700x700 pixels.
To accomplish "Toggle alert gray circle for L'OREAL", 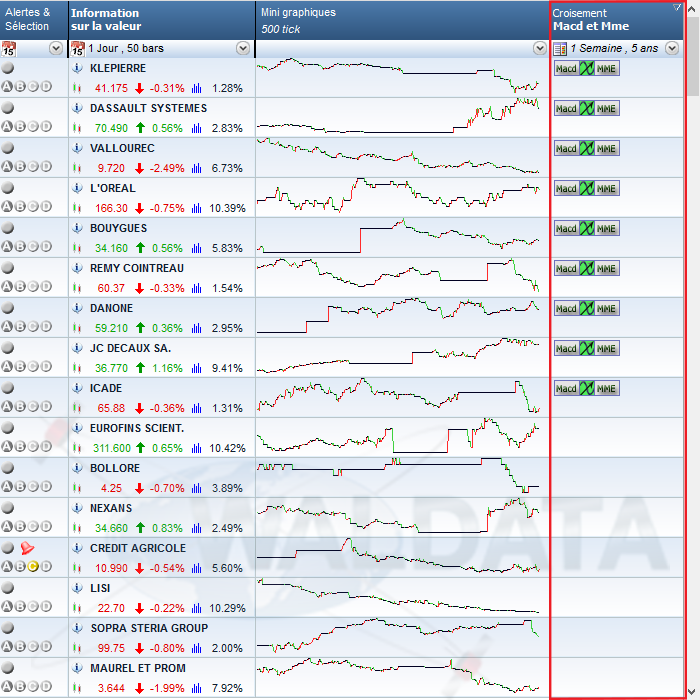I will (x=8, y=188).
